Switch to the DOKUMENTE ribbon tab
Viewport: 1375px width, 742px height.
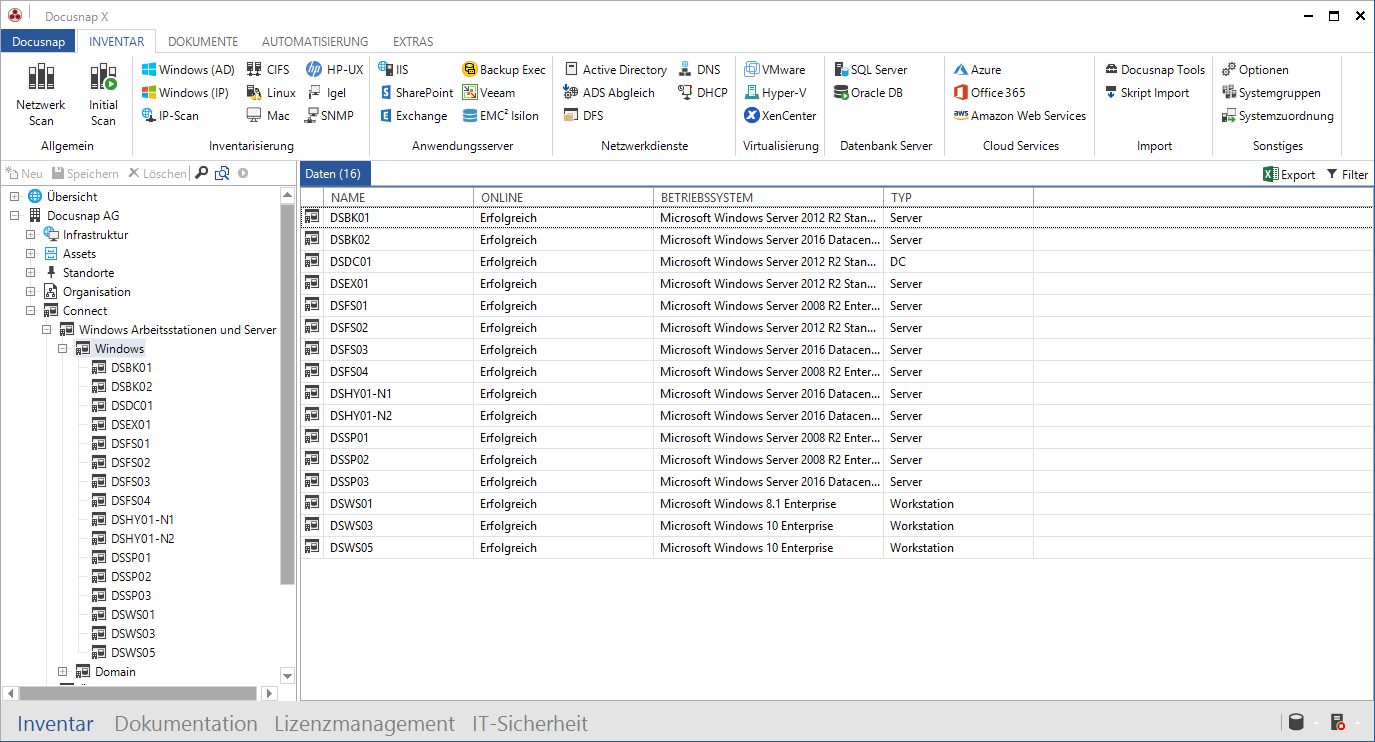click(203, 41)
